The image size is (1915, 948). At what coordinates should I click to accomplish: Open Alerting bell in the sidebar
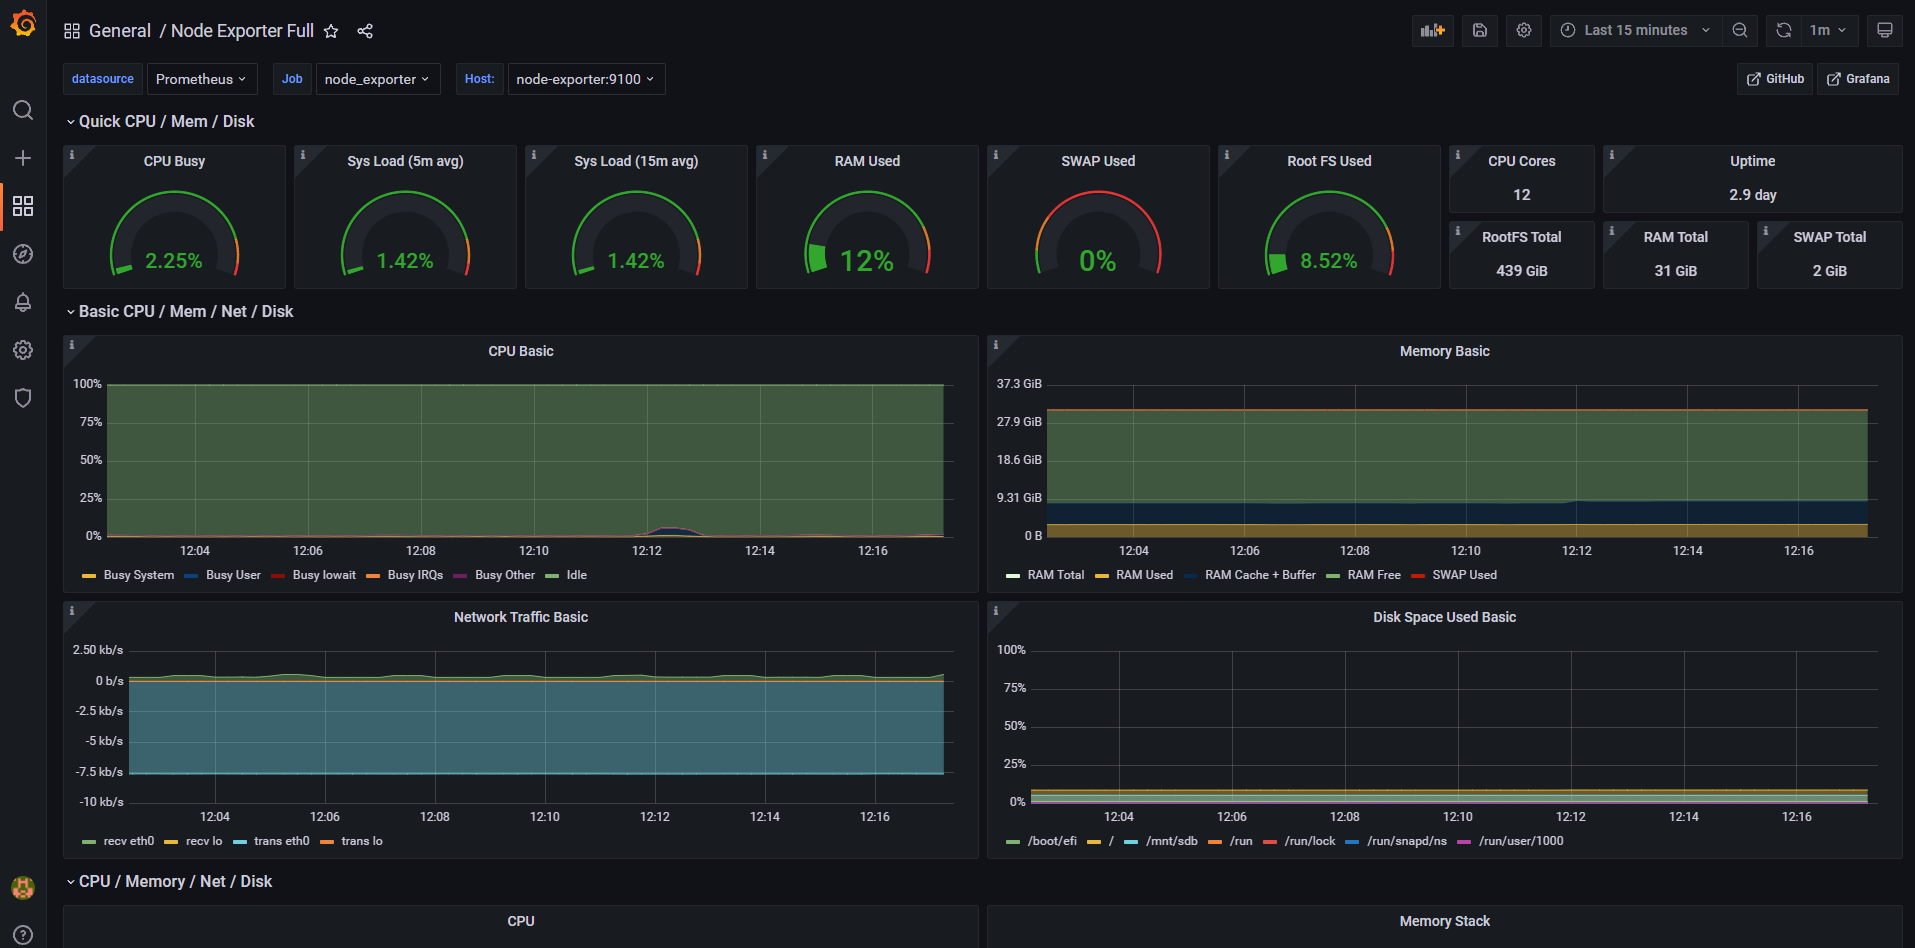[x=23, y=302]
